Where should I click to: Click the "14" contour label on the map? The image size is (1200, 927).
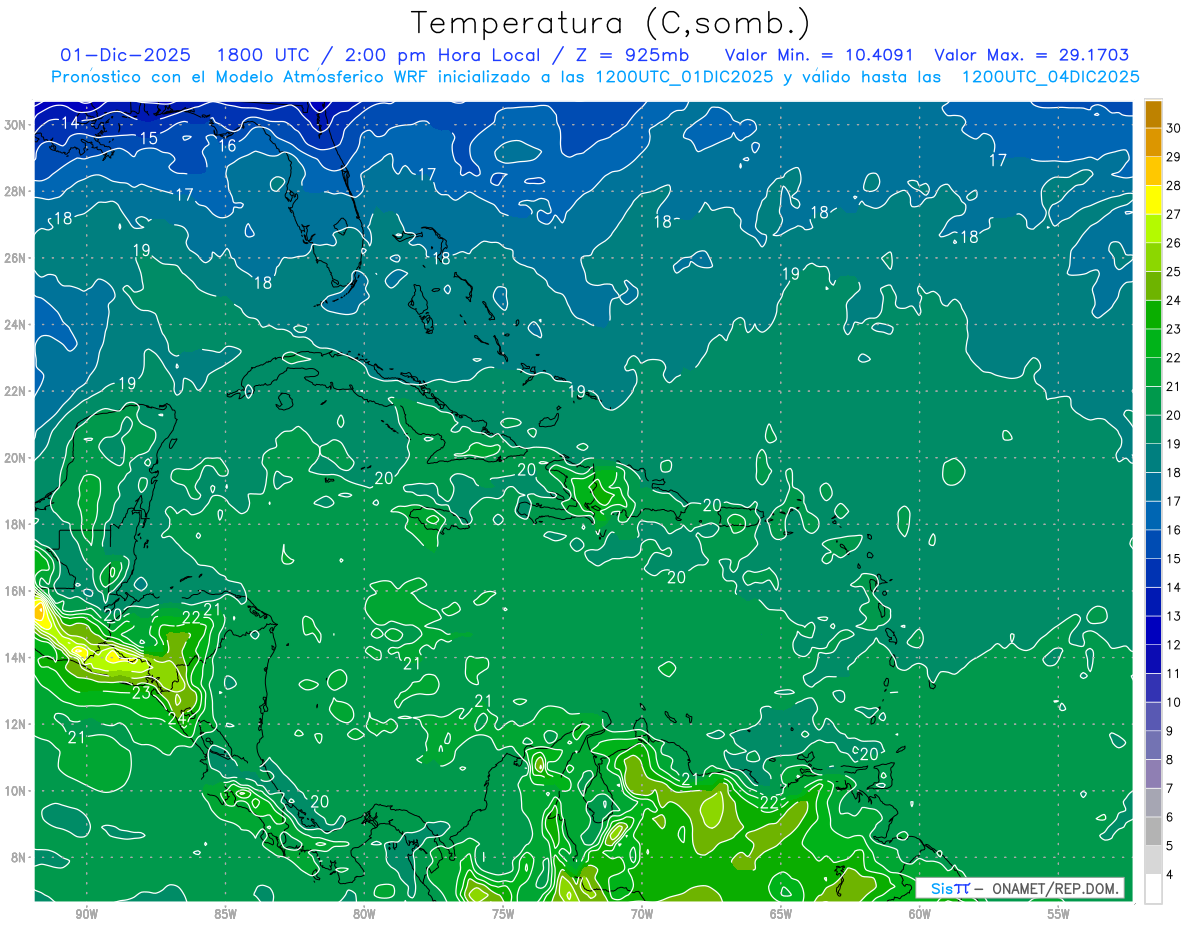pos(70,122)
